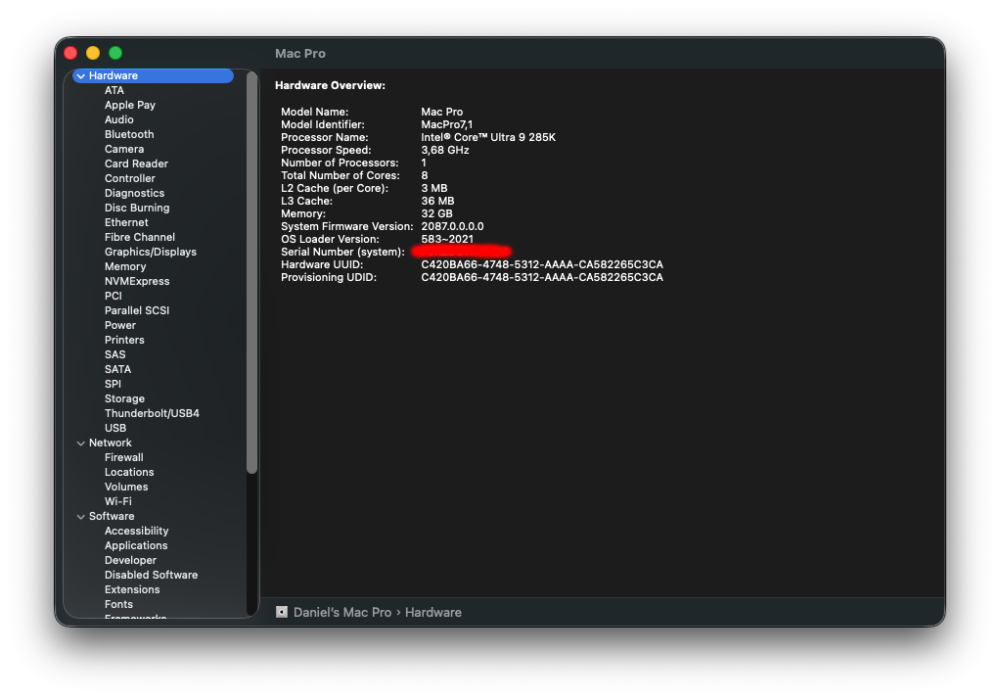Click the Hardware Overview heading
The width and height of the screenshot is (1000, 699).
[x=330, y=85]
